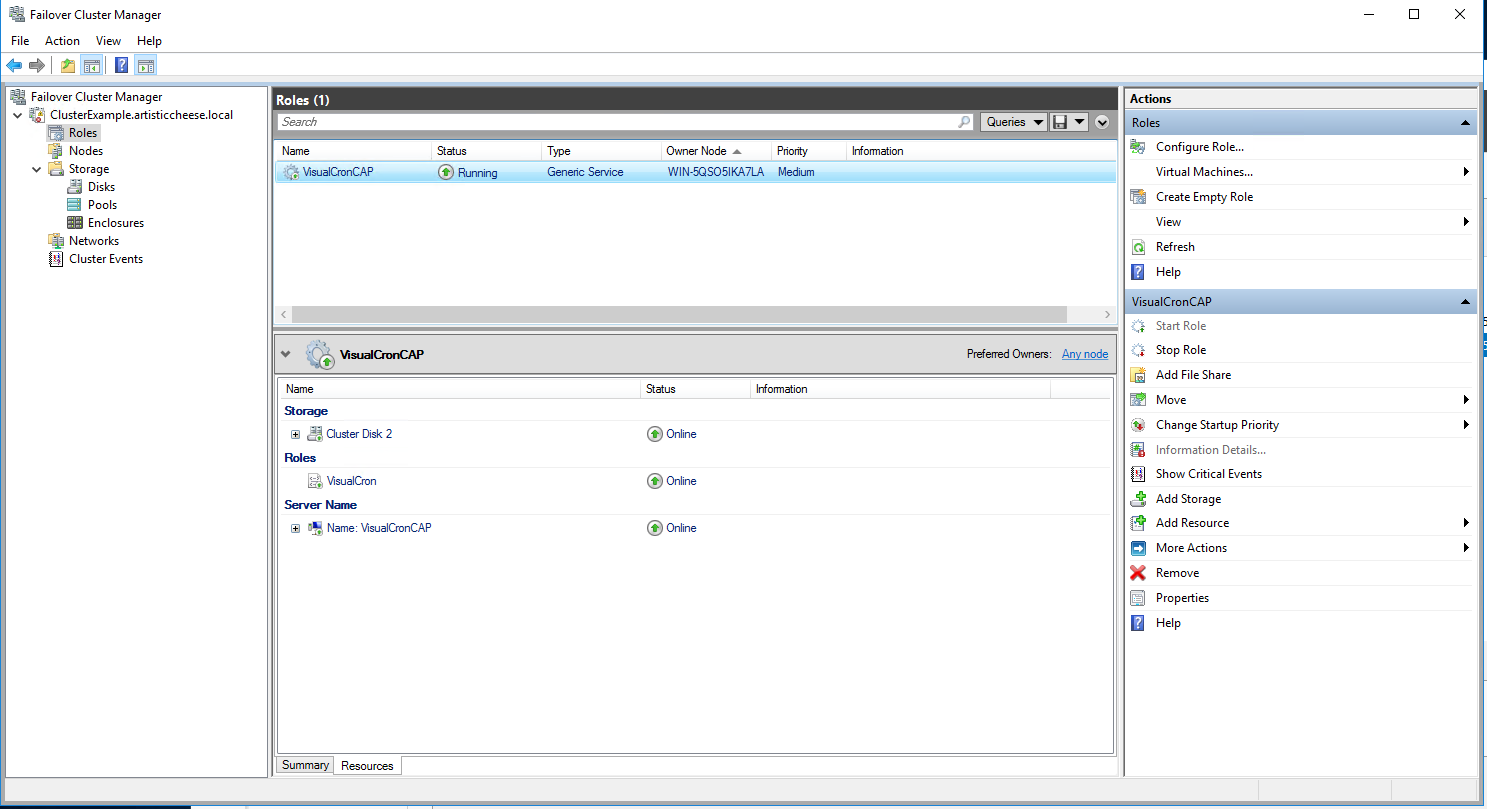Click the Properties icon in Actions
Image resolution: width=1487 pixels, height=809 pixels.
tap(1138, 598)
